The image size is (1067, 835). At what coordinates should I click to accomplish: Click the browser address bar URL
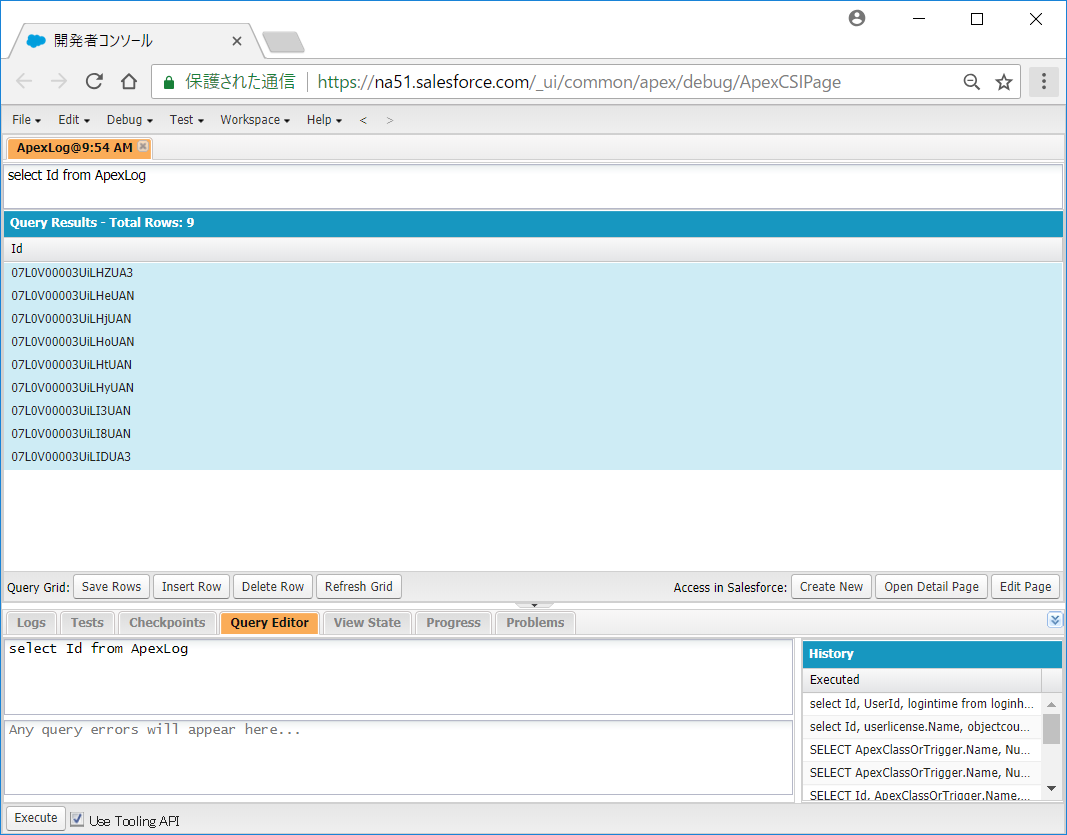579,82
